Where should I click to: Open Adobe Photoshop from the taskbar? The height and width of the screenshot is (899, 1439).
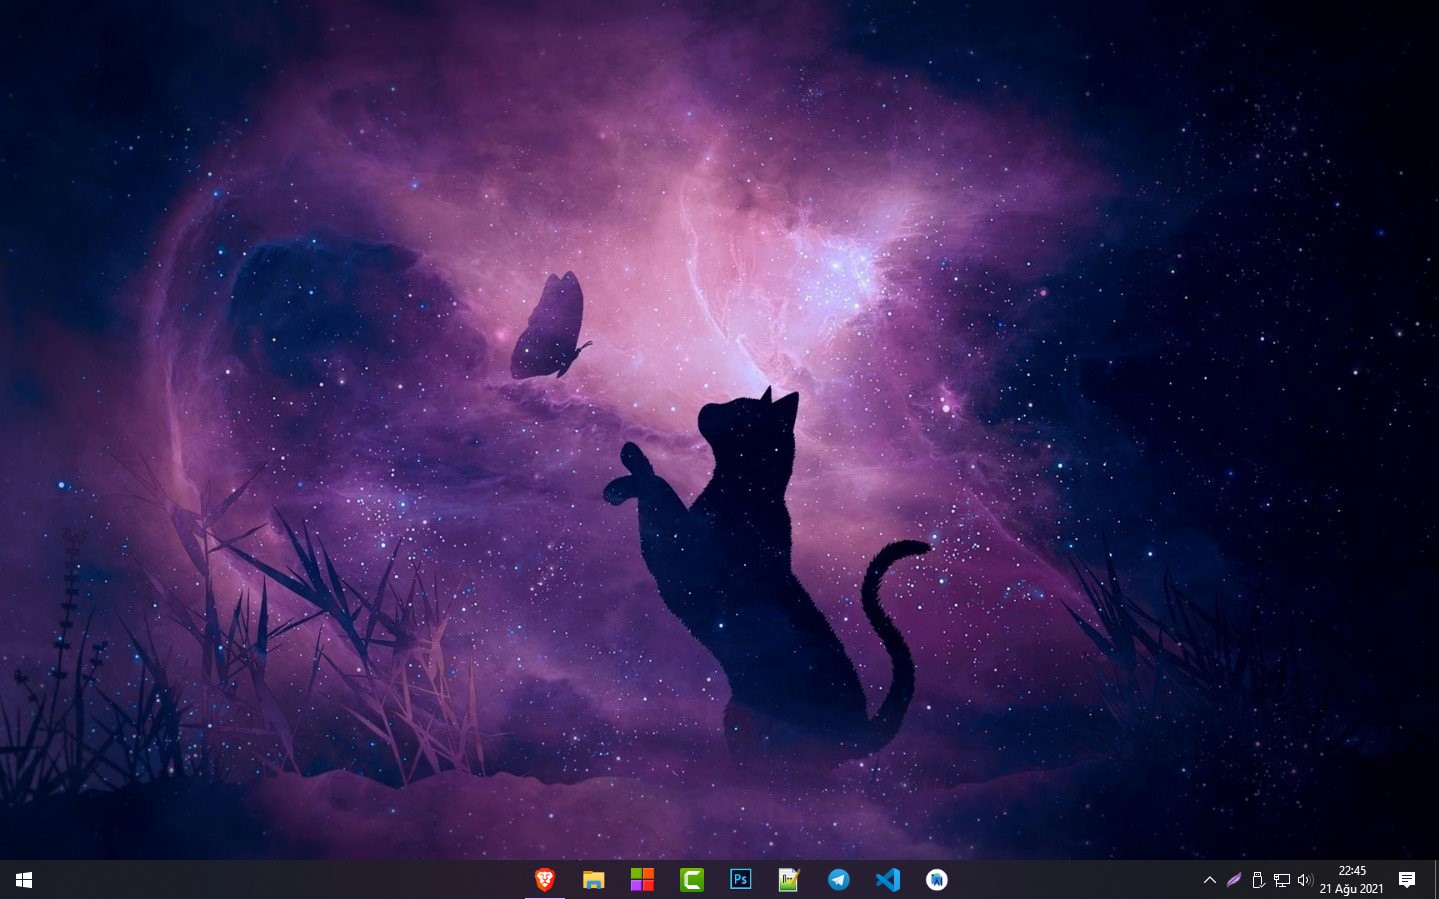[x=740, y=880]
